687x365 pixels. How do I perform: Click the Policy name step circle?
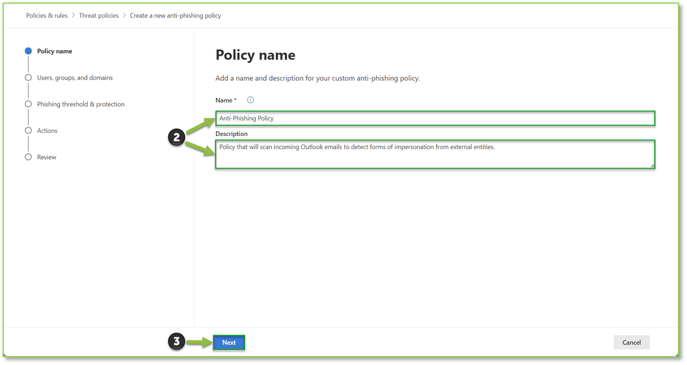coord(28,51)
